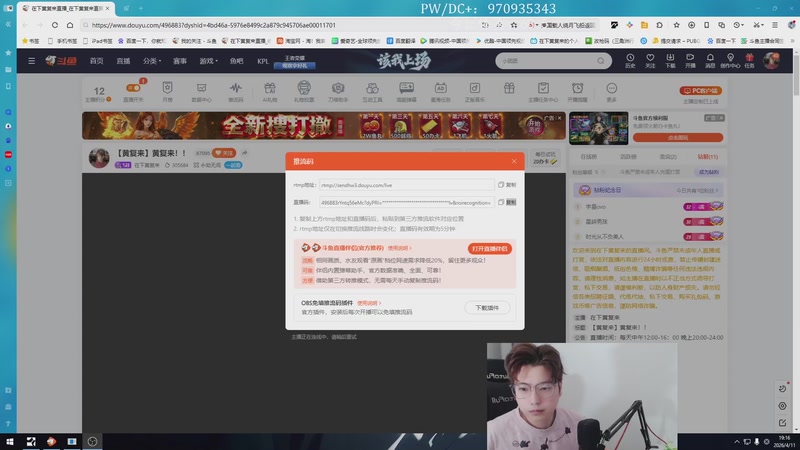Open the OBS icon in taskbar
This screenshot has width=800, height=450.
pyautogui.click(x=92, y=441)
